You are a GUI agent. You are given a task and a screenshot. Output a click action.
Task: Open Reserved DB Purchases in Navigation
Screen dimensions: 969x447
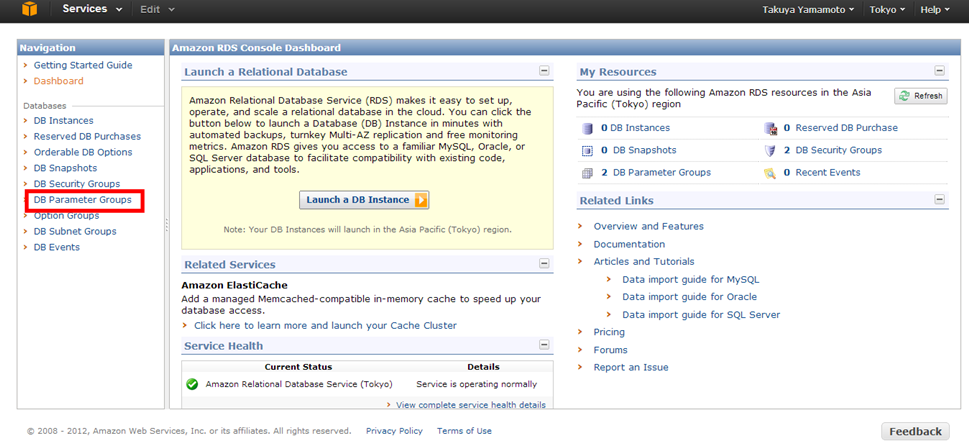click(x=87, y=136)
